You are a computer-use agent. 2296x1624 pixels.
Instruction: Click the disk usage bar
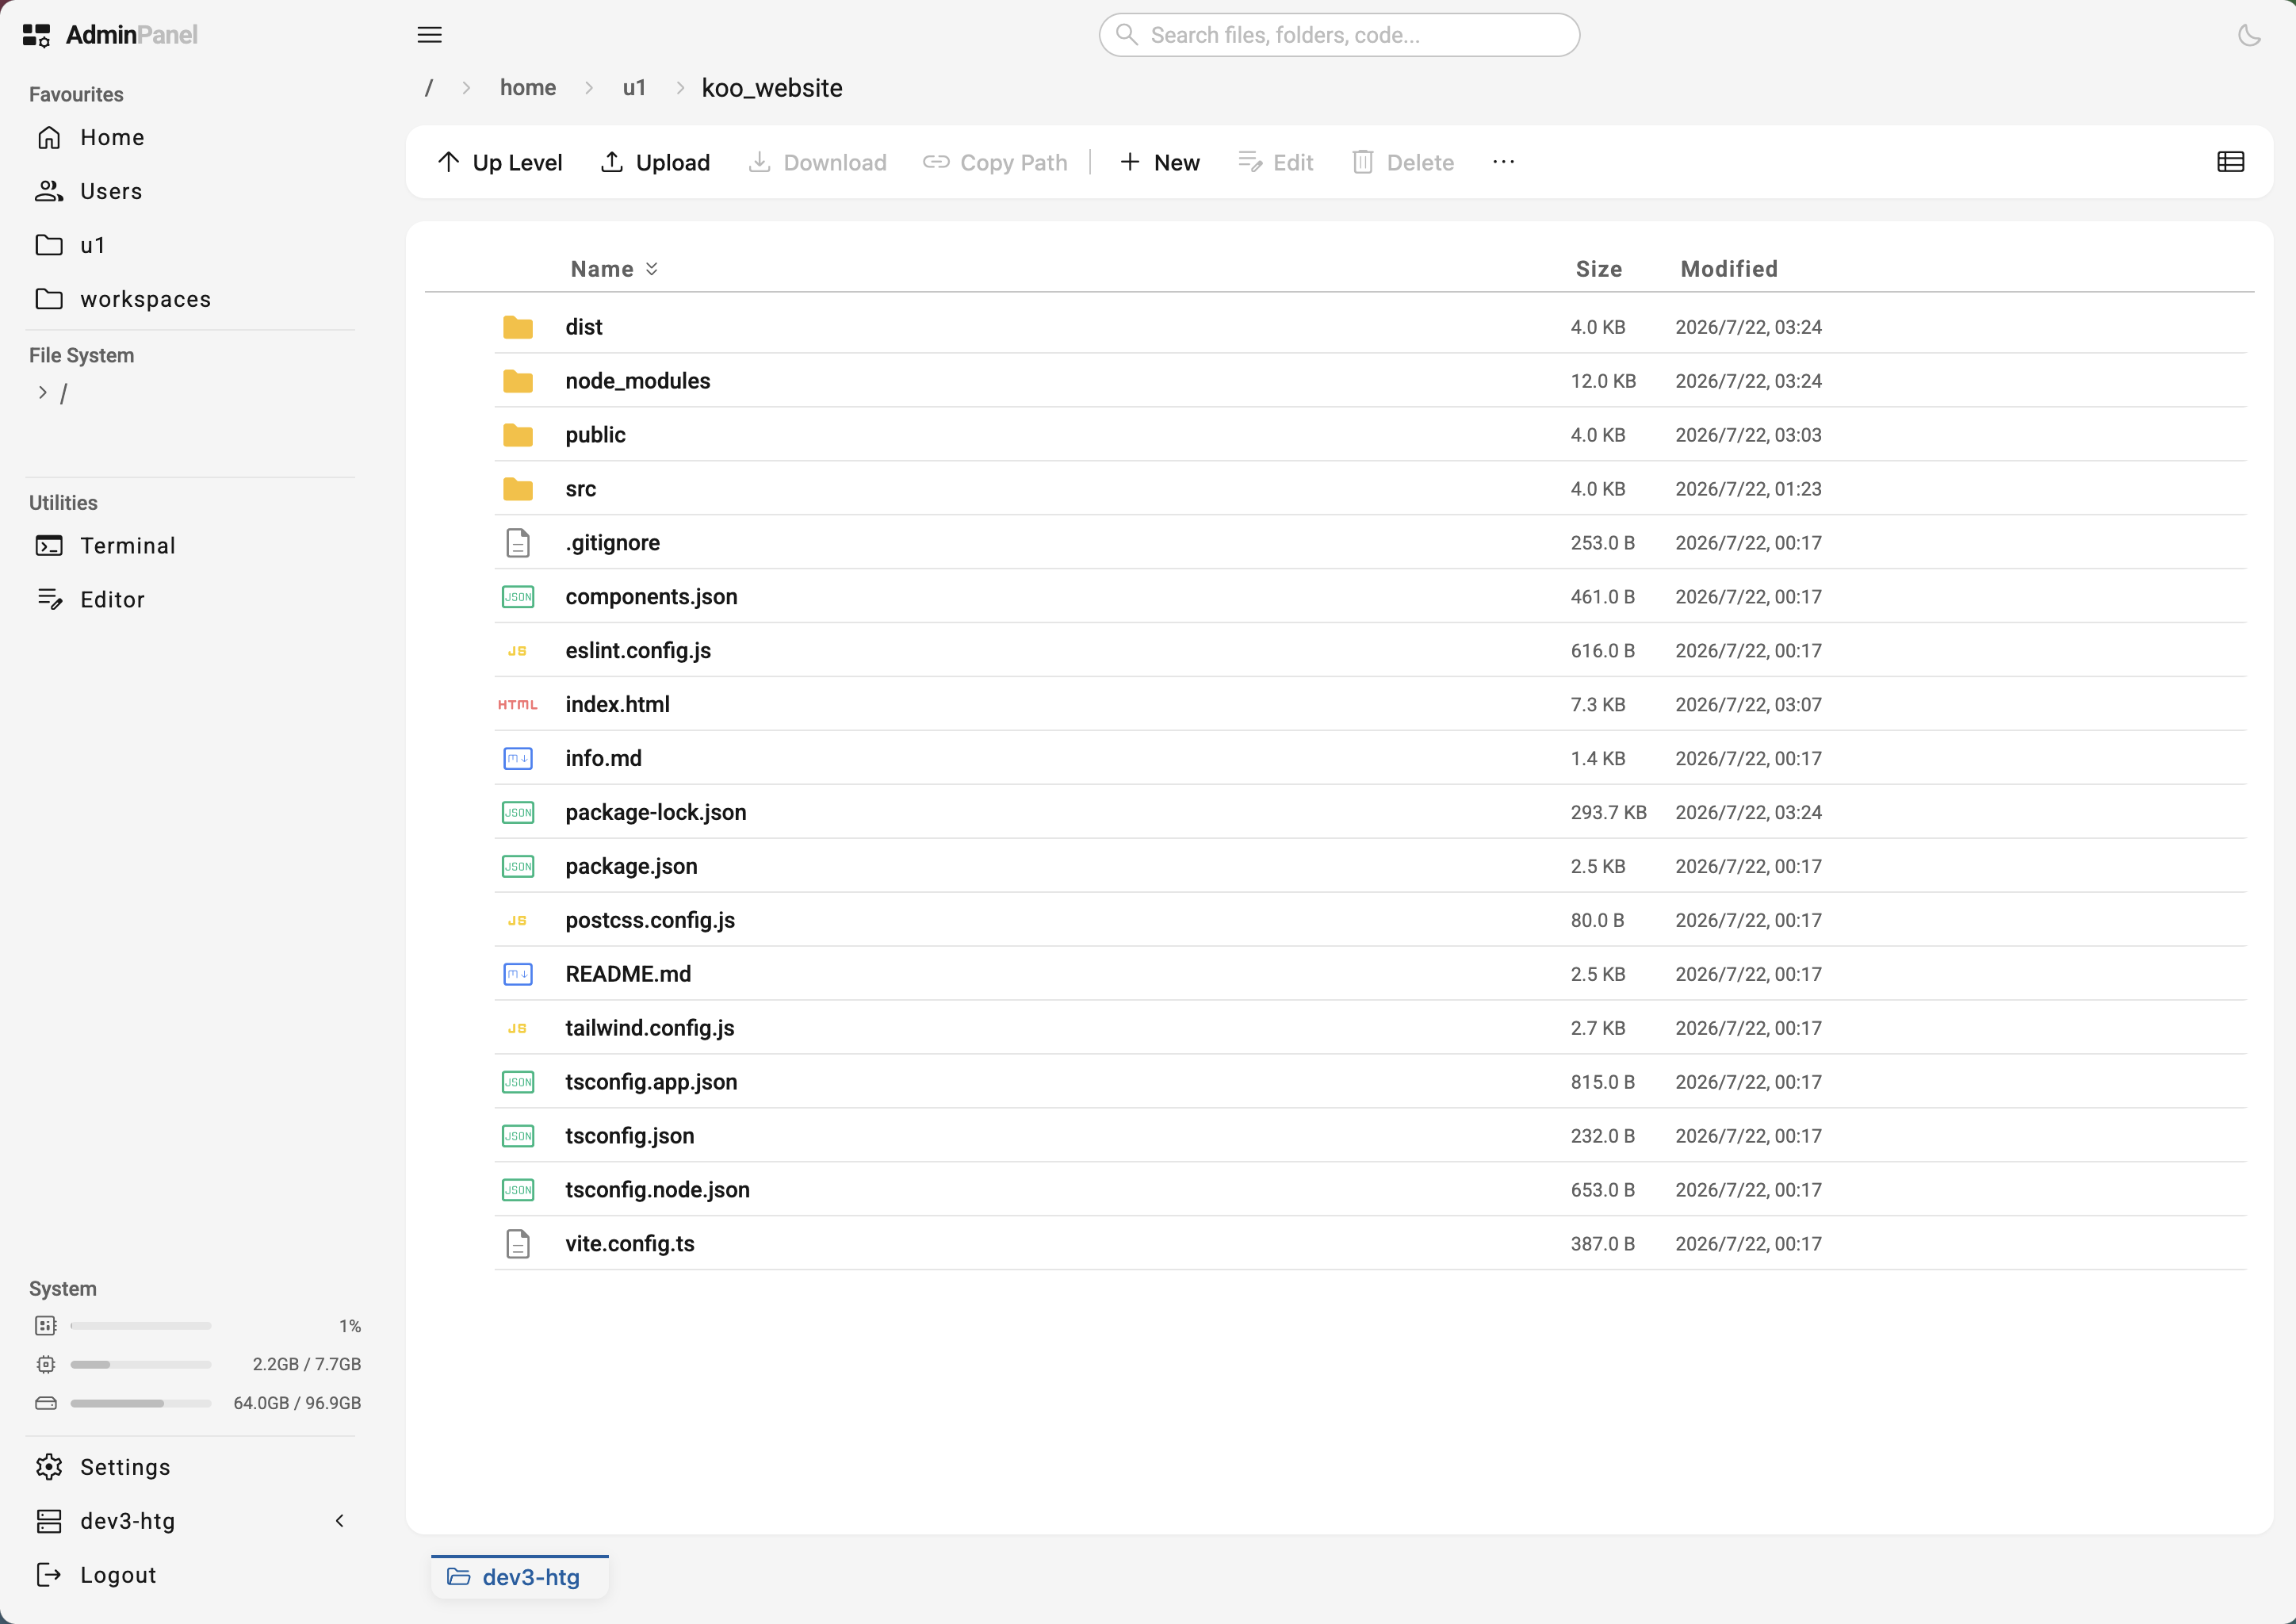(x=141, y=1403)
